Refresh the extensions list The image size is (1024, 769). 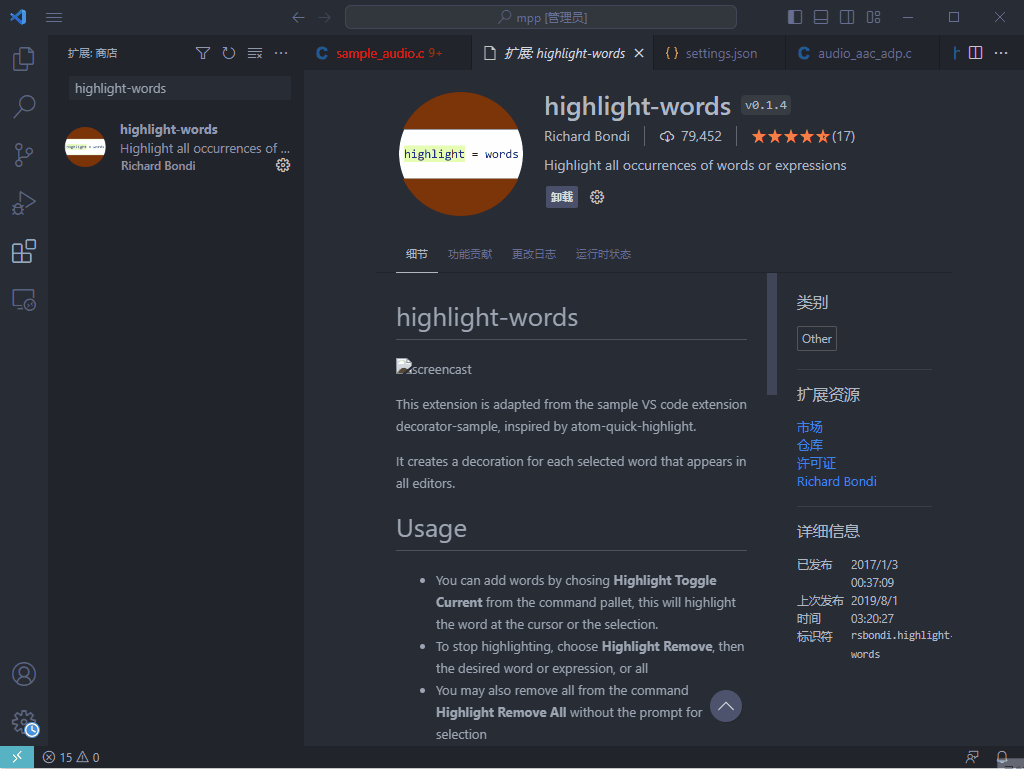(x=229, y=53)
